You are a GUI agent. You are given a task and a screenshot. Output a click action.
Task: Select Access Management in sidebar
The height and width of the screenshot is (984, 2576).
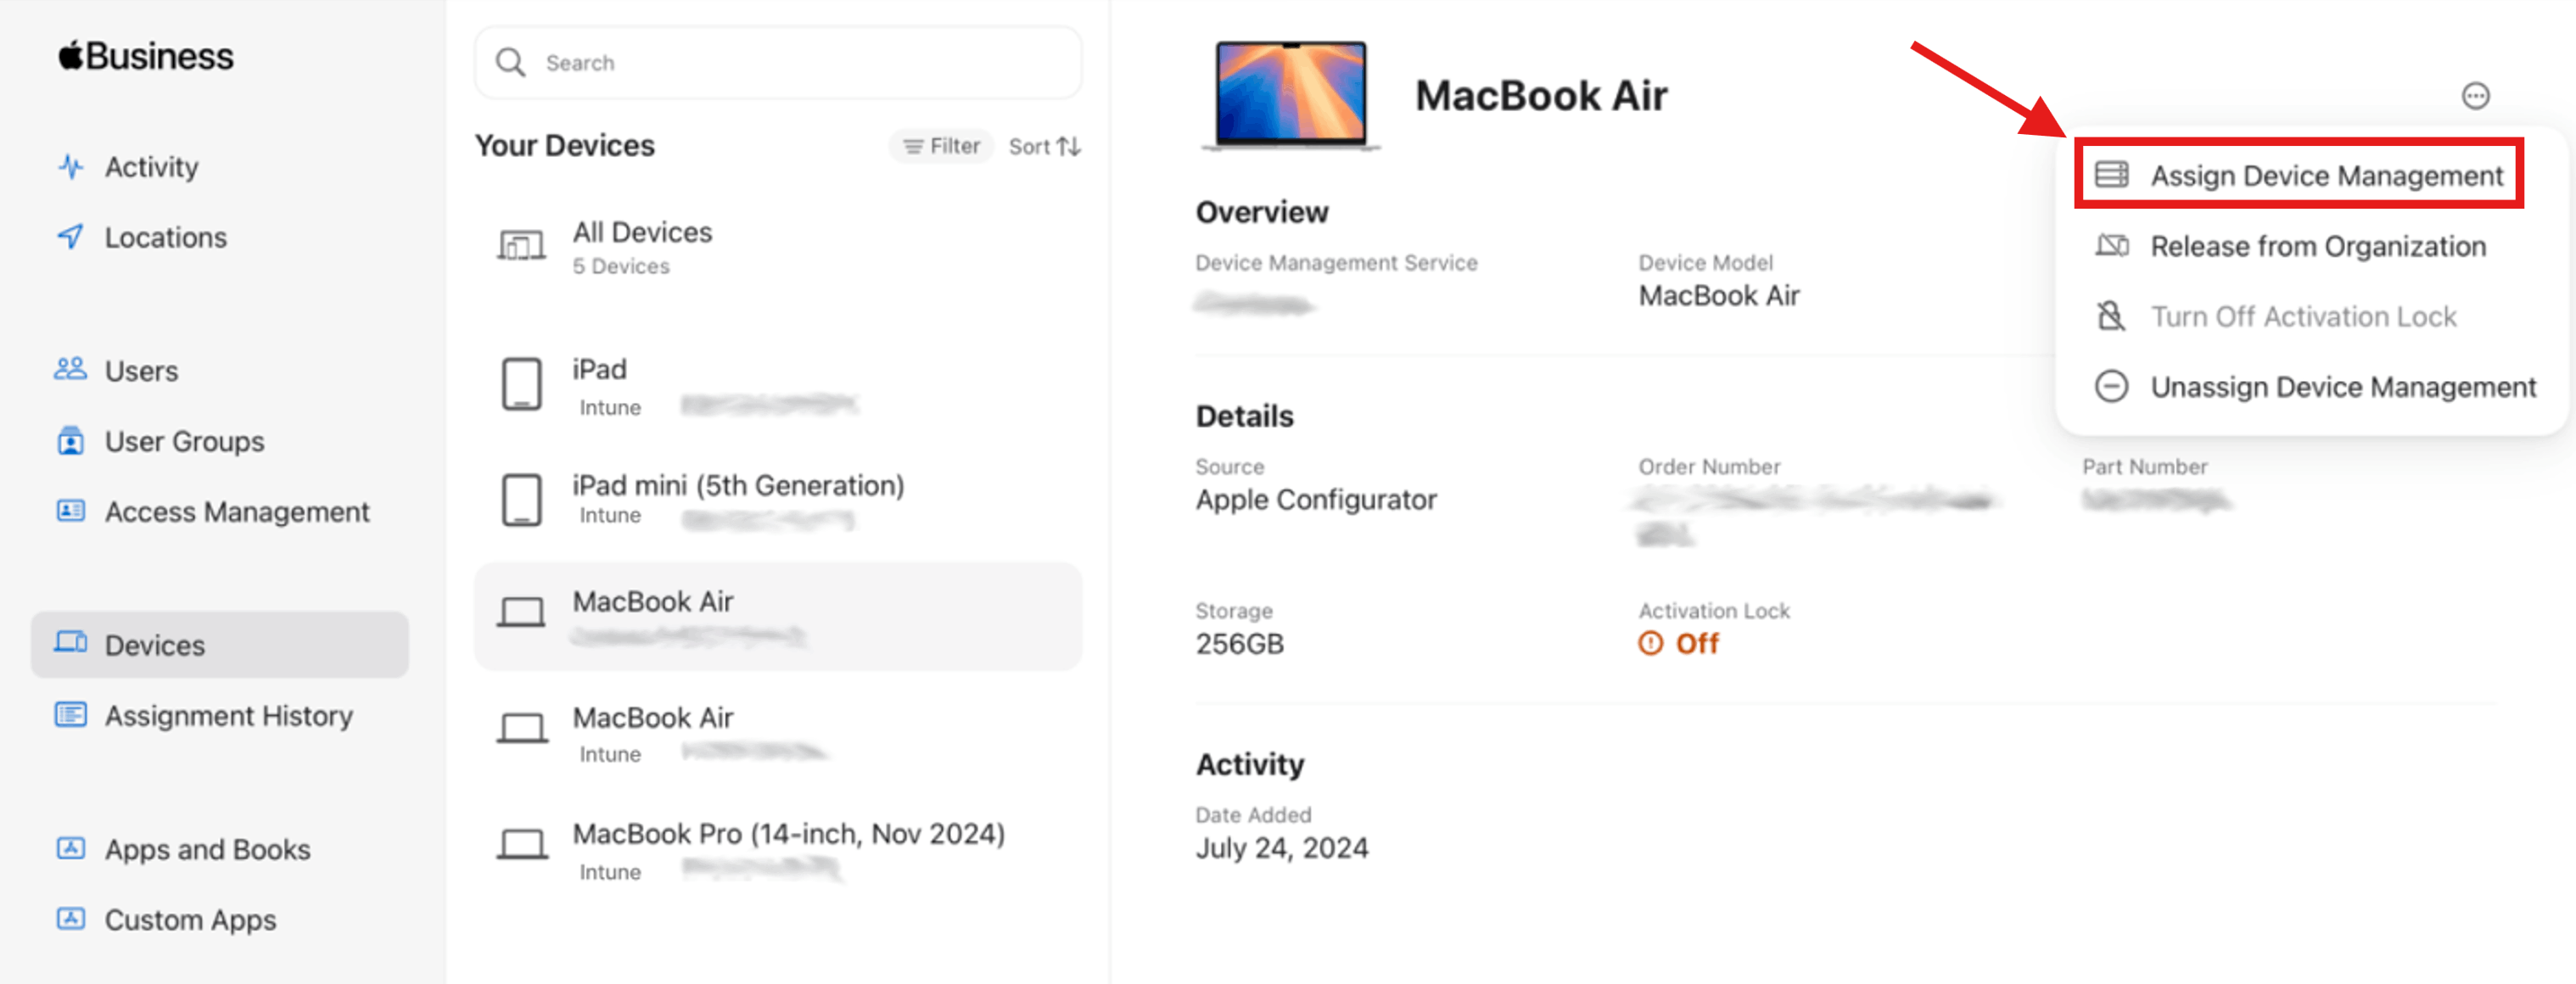pos(236,512)
